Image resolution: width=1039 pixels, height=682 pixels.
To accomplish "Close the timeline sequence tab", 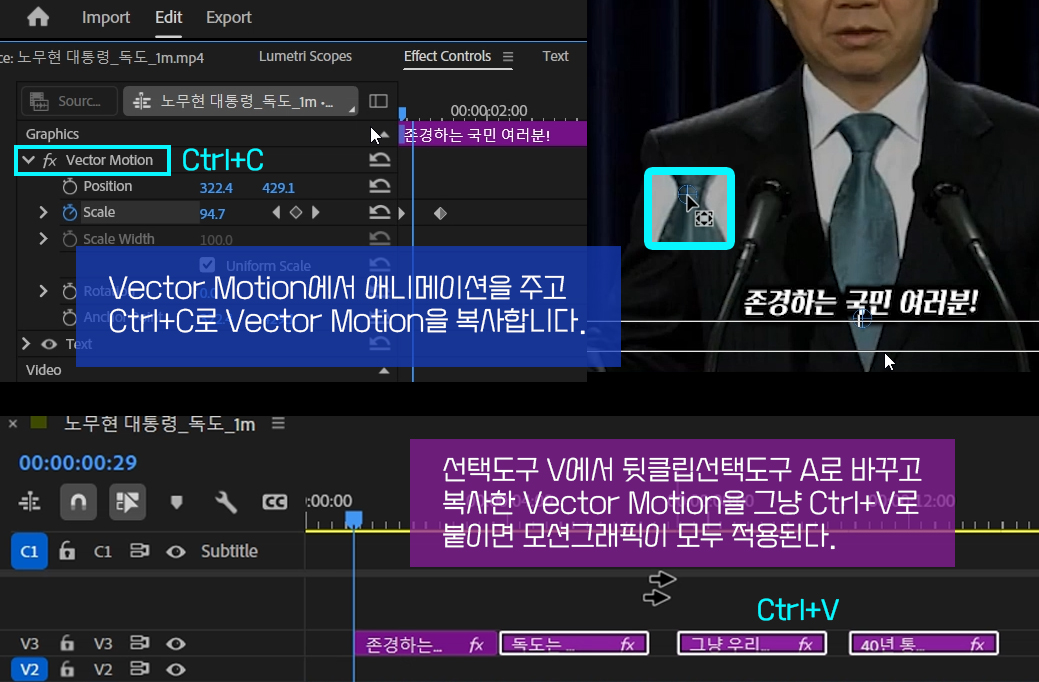I will pos(13,424).
